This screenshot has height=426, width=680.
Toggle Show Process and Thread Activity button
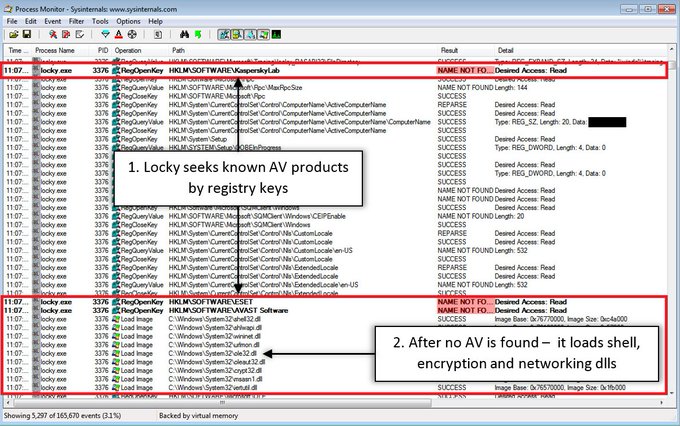click(263, 34)
